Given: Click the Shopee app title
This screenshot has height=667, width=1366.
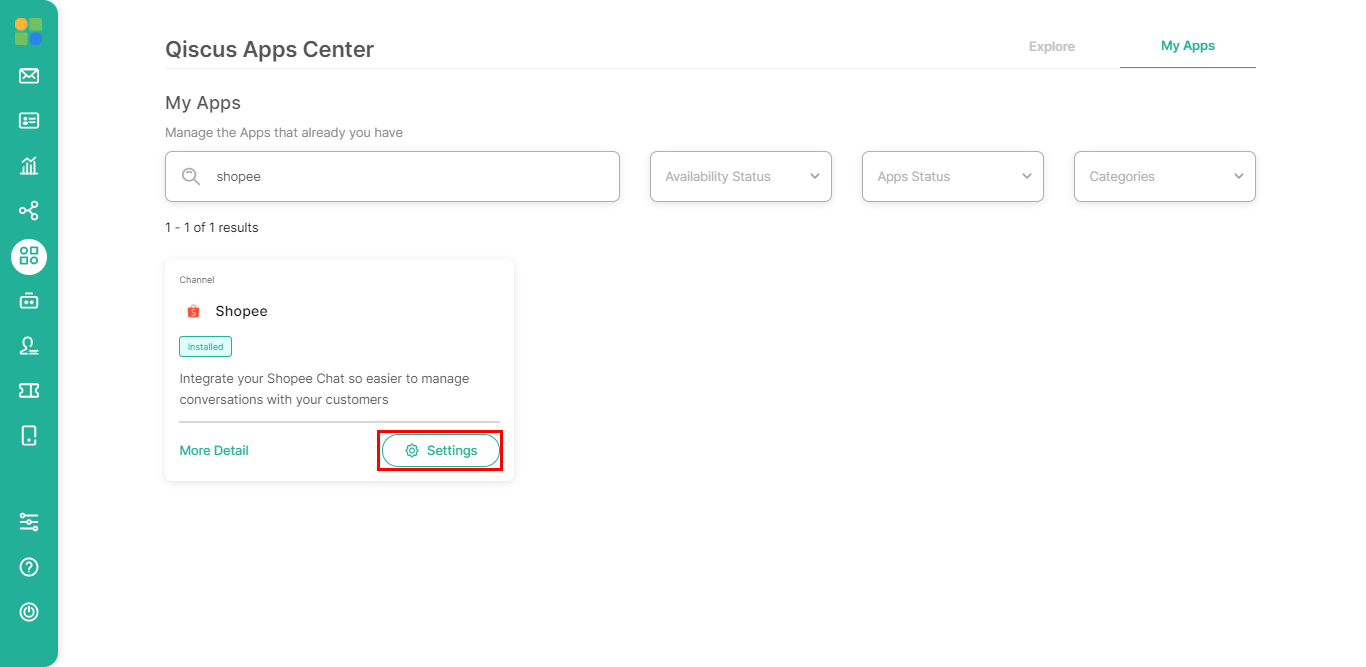Looking at the screenshot, I should click(x=242, y=311).
